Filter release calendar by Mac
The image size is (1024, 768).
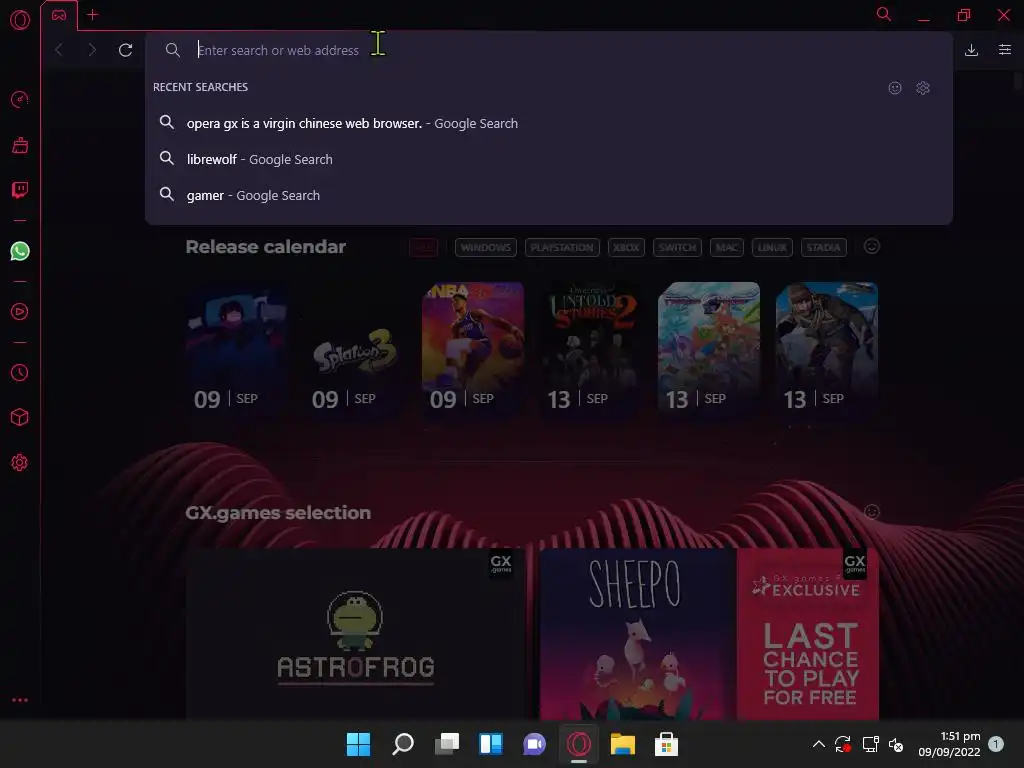727,248
